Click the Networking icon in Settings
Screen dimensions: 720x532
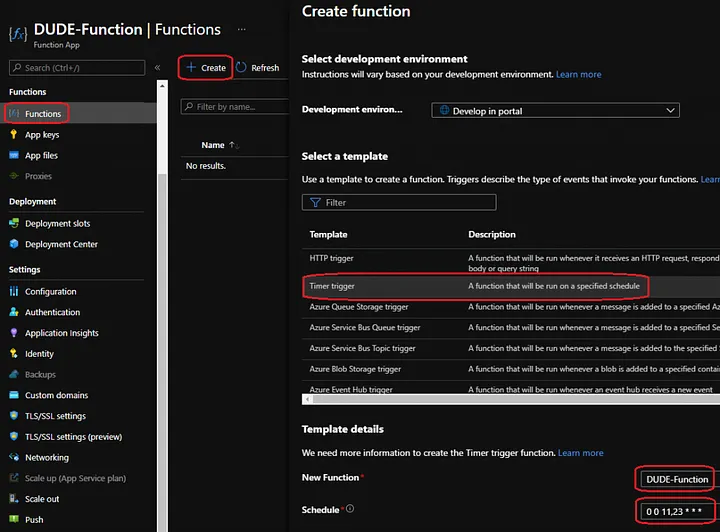(x=14, y=458)
